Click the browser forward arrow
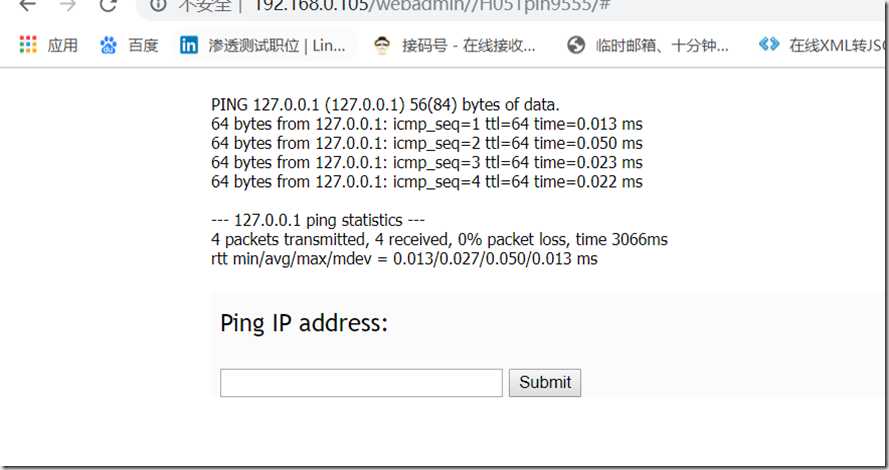889x470 pixels. (68, 5)
